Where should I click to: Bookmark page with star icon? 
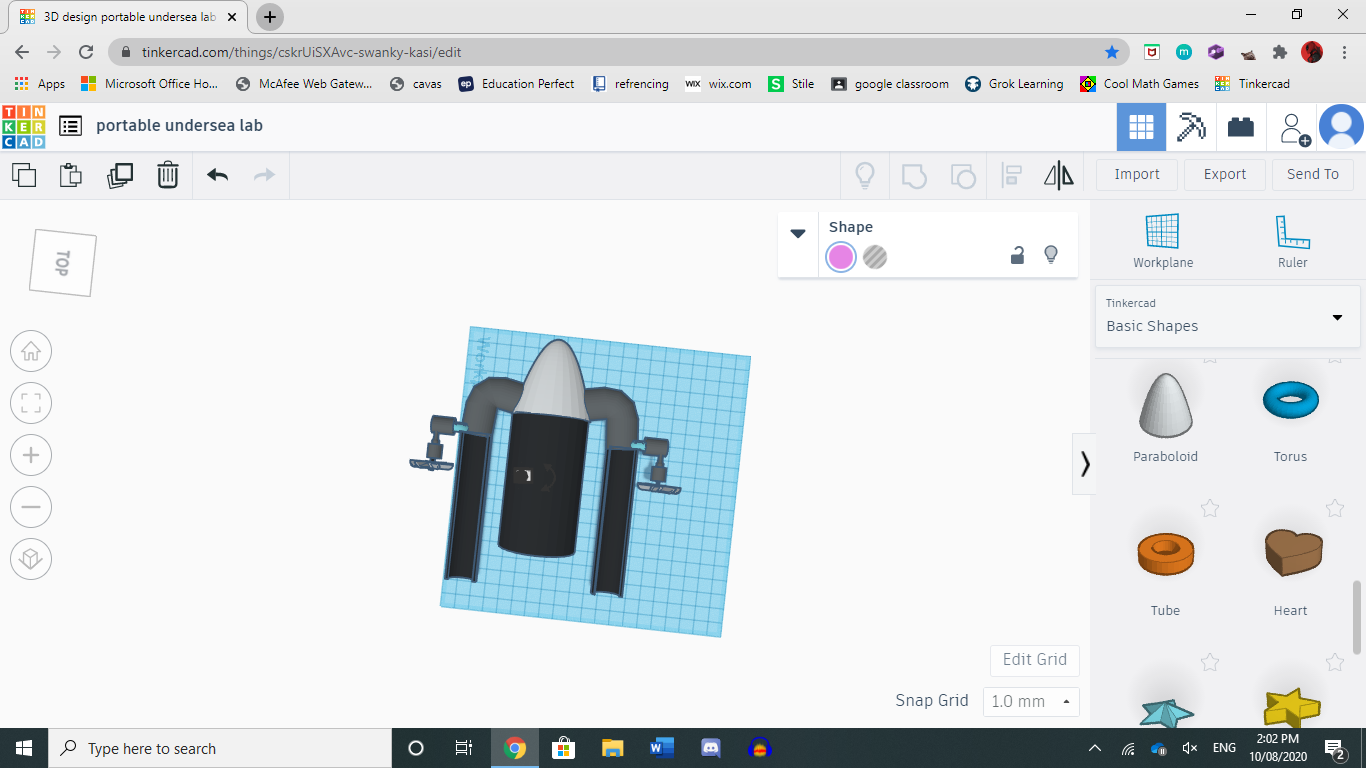1112,52
